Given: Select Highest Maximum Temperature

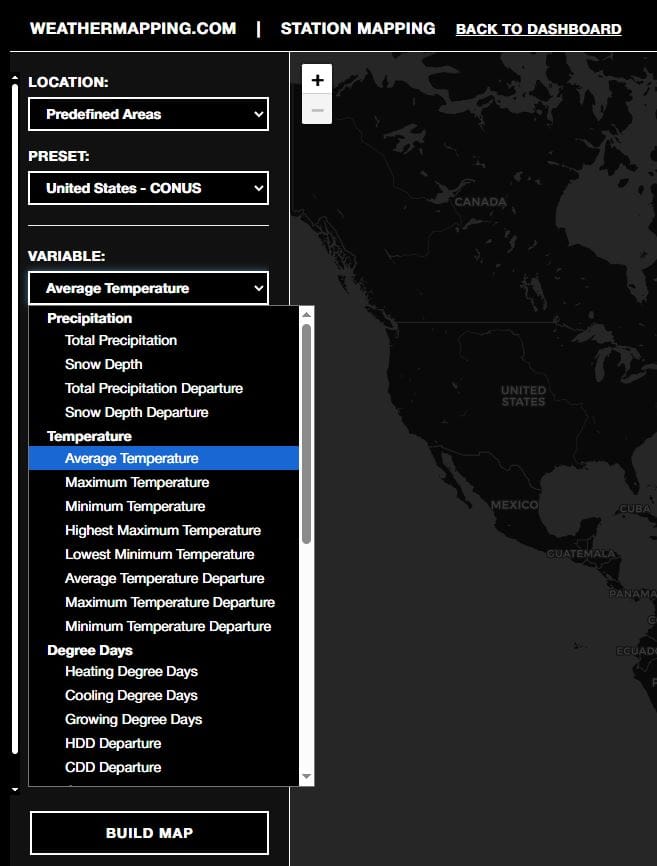Looking at the screenshot, I should coord(163,530).
